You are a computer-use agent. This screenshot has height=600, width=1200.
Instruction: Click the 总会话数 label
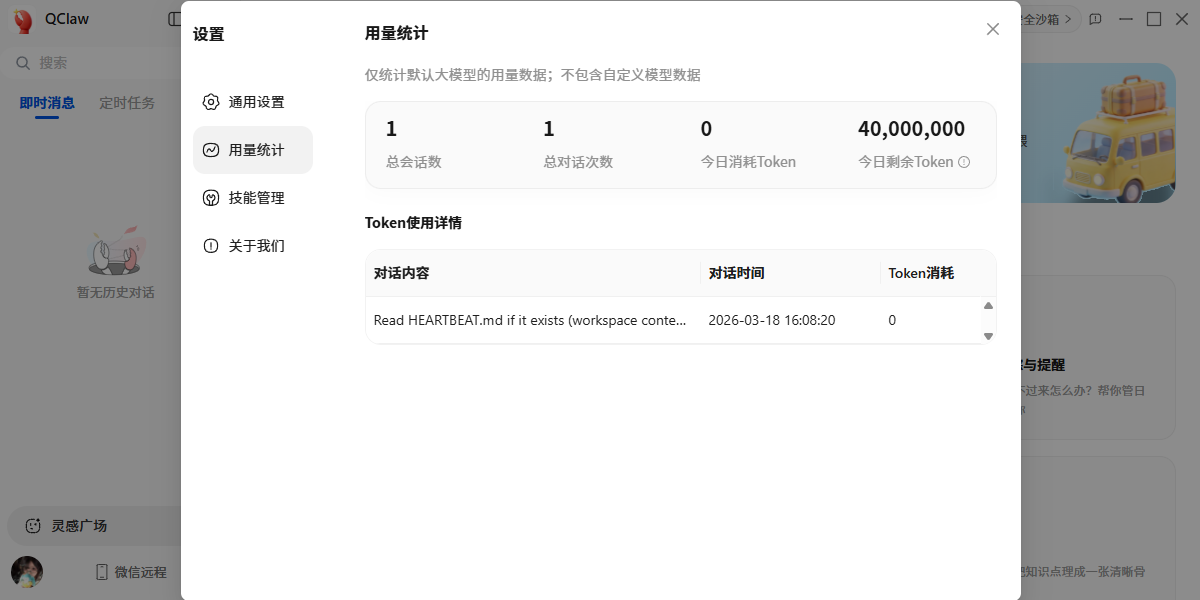coord(414,162)
